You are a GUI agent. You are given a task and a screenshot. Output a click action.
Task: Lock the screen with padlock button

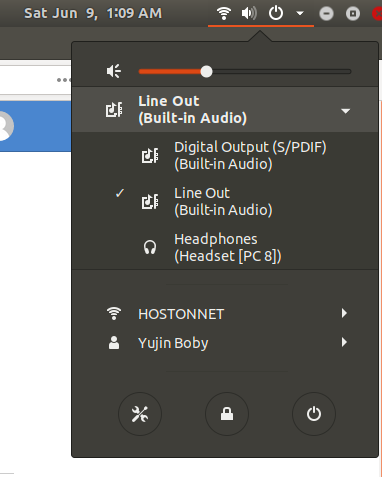coord(227,414)
